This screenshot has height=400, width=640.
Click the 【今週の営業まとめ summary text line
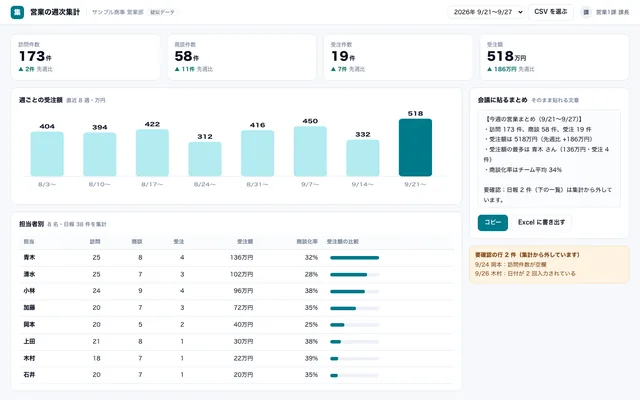click(533, 119)
